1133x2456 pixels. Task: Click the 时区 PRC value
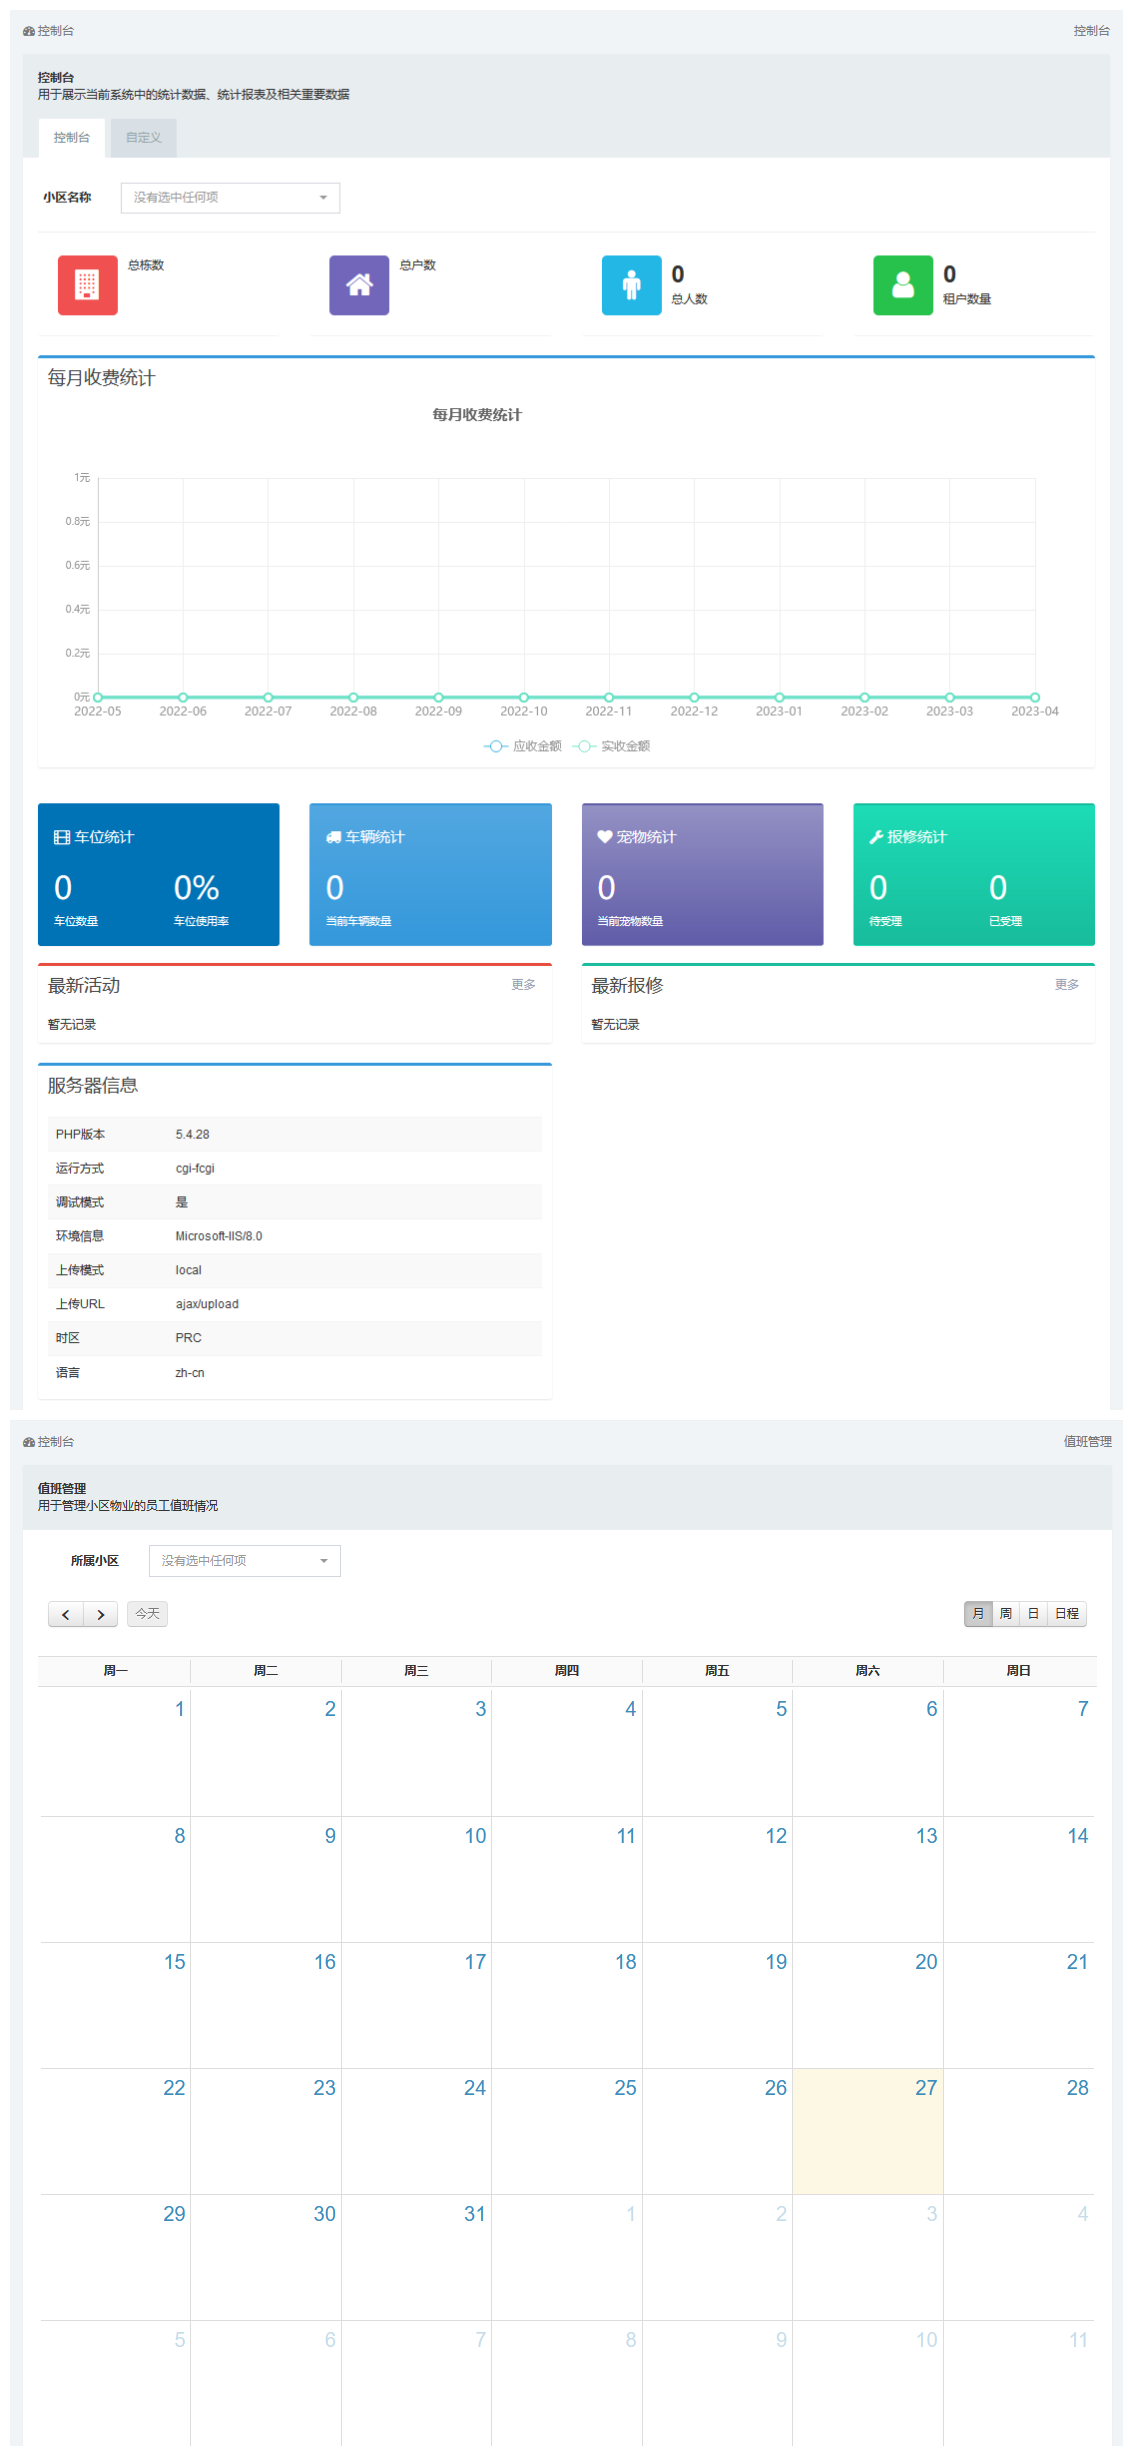click(188, 1338)
